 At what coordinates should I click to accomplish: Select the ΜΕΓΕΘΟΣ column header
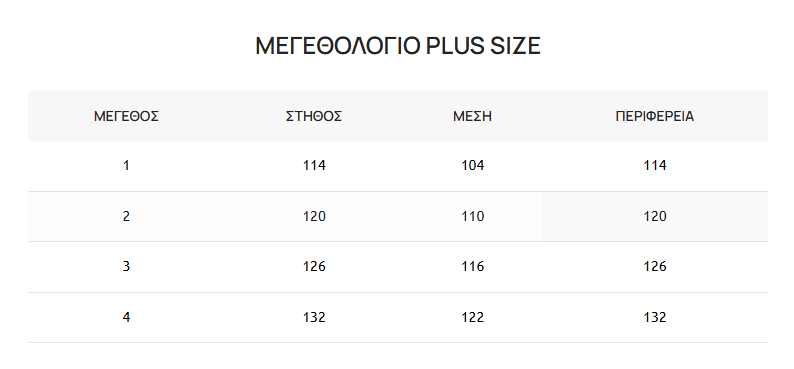pos(127,116)
